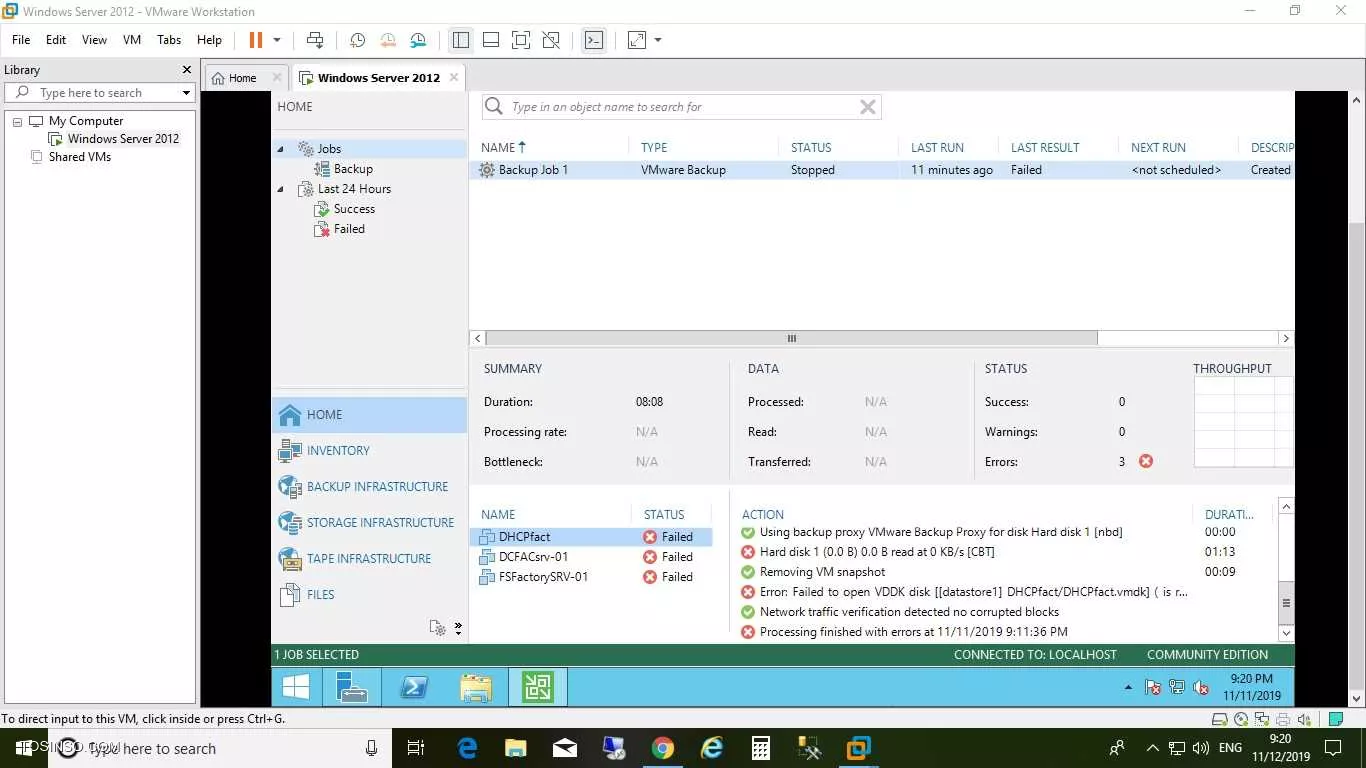Viewport: 1366px width, 768px height.
Task: Select the Backup node under Jobs
Action: coord(353,169)
